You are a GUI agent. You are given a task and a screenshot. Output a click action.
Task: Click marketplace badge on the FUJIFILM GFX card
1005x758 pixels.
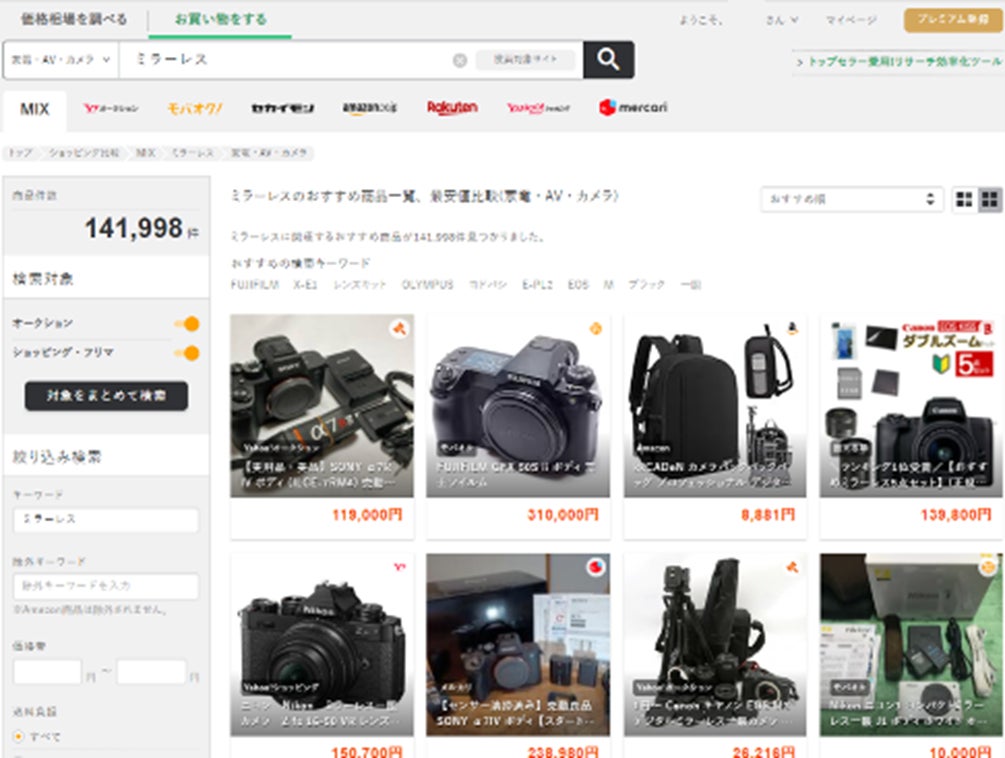[595, 329]
